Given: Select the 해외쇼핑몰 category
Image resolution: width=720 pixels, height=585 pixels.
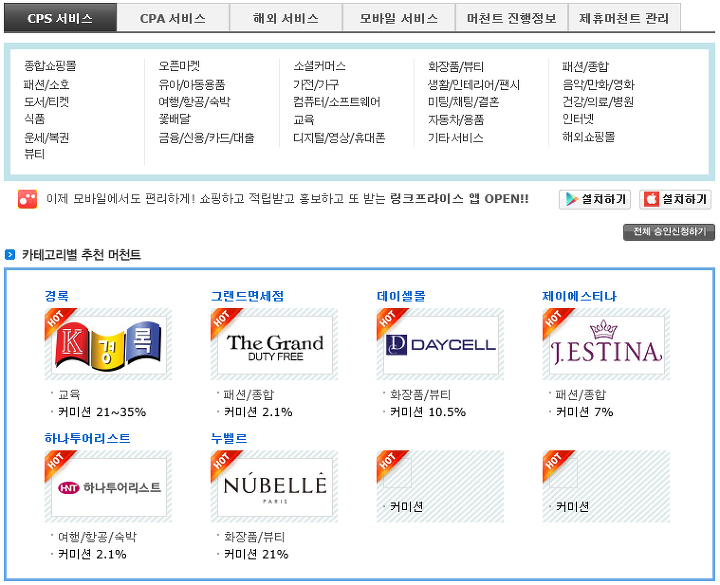Looking at the screenshot, I should [589, 137].
